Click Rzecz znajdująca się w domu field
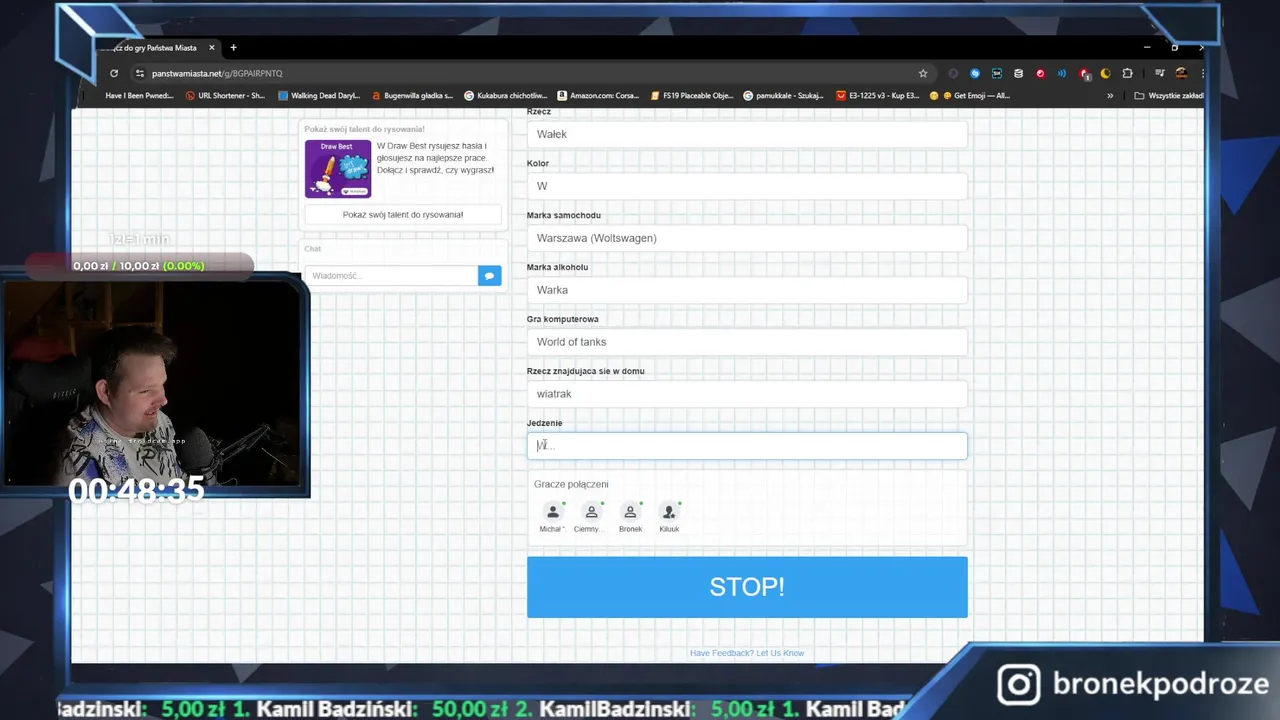This screenshot has height=720, width=1280. (747, 394)
